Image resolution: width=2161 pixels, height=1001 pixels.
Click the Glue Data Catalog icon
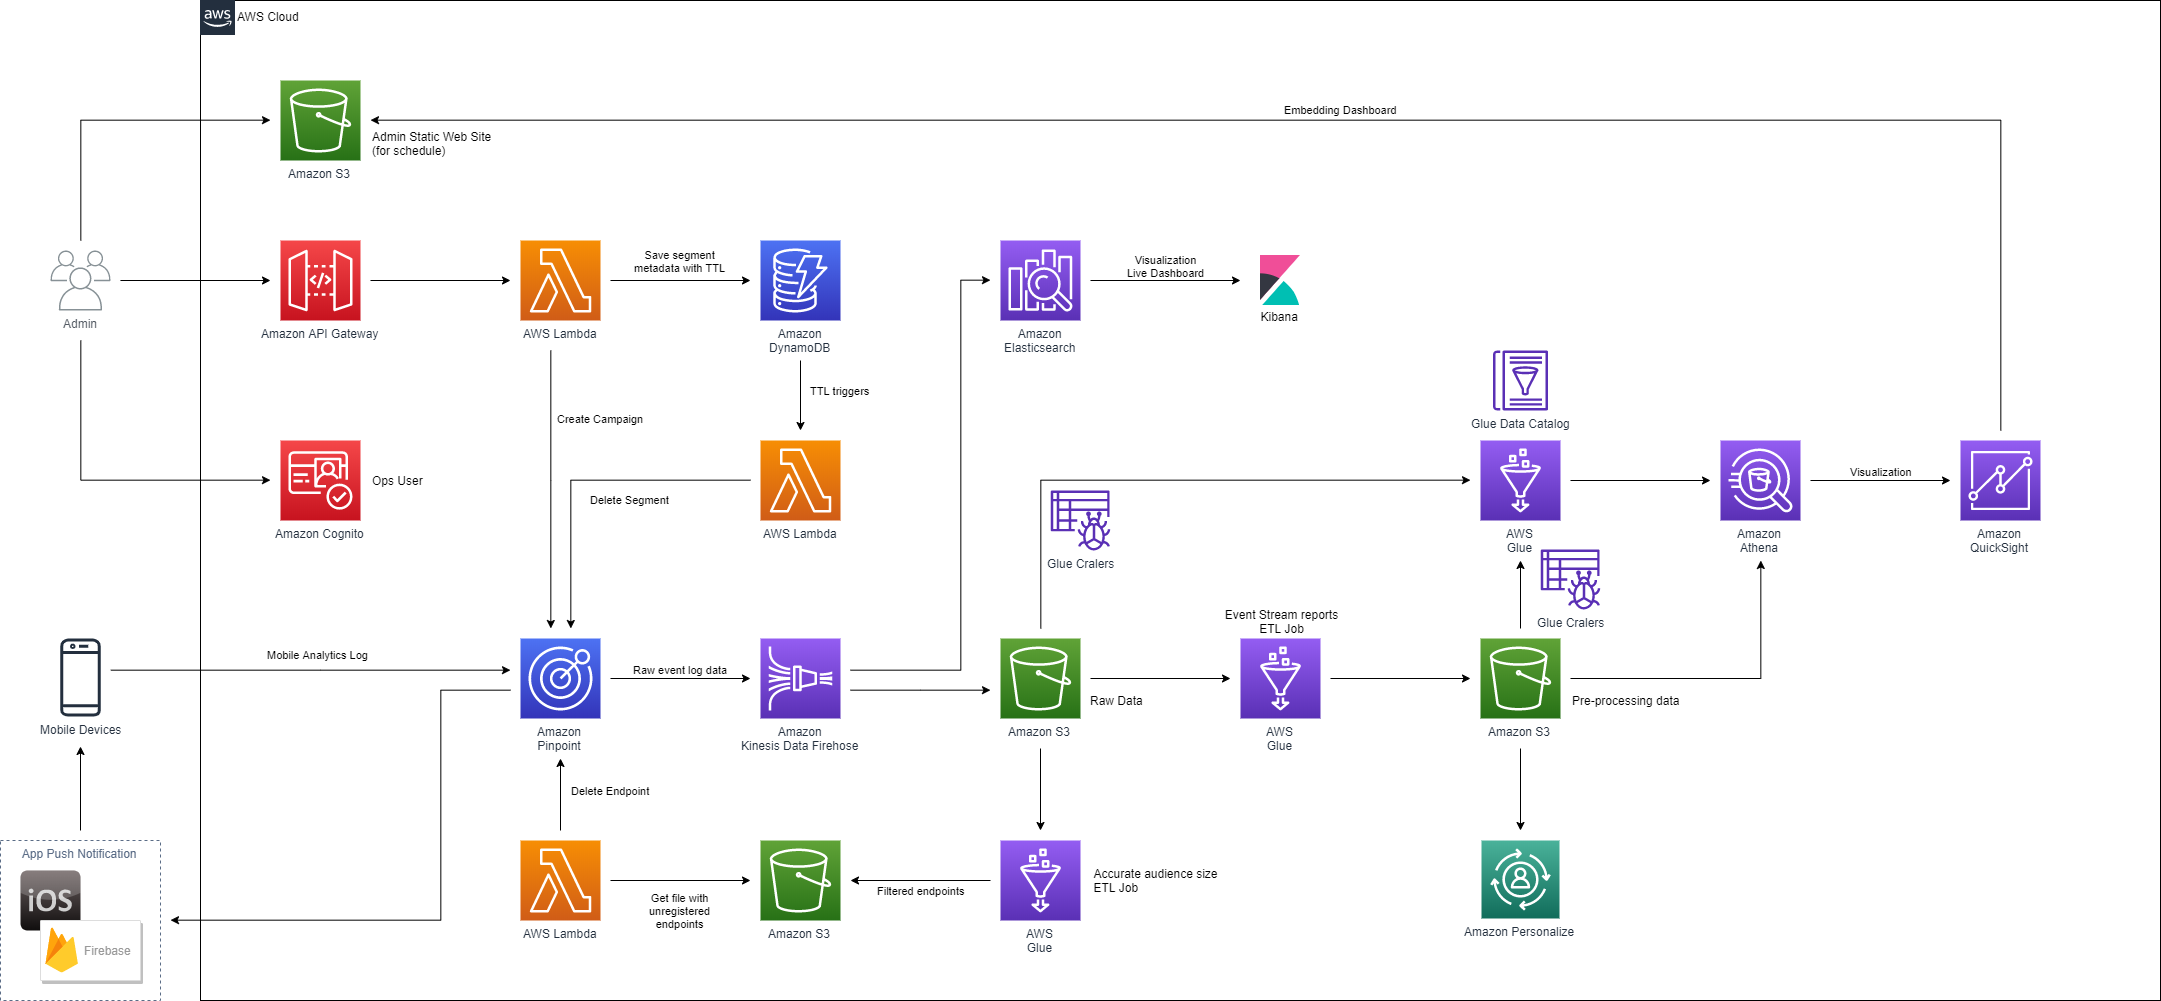click(x=1520, y=380)
